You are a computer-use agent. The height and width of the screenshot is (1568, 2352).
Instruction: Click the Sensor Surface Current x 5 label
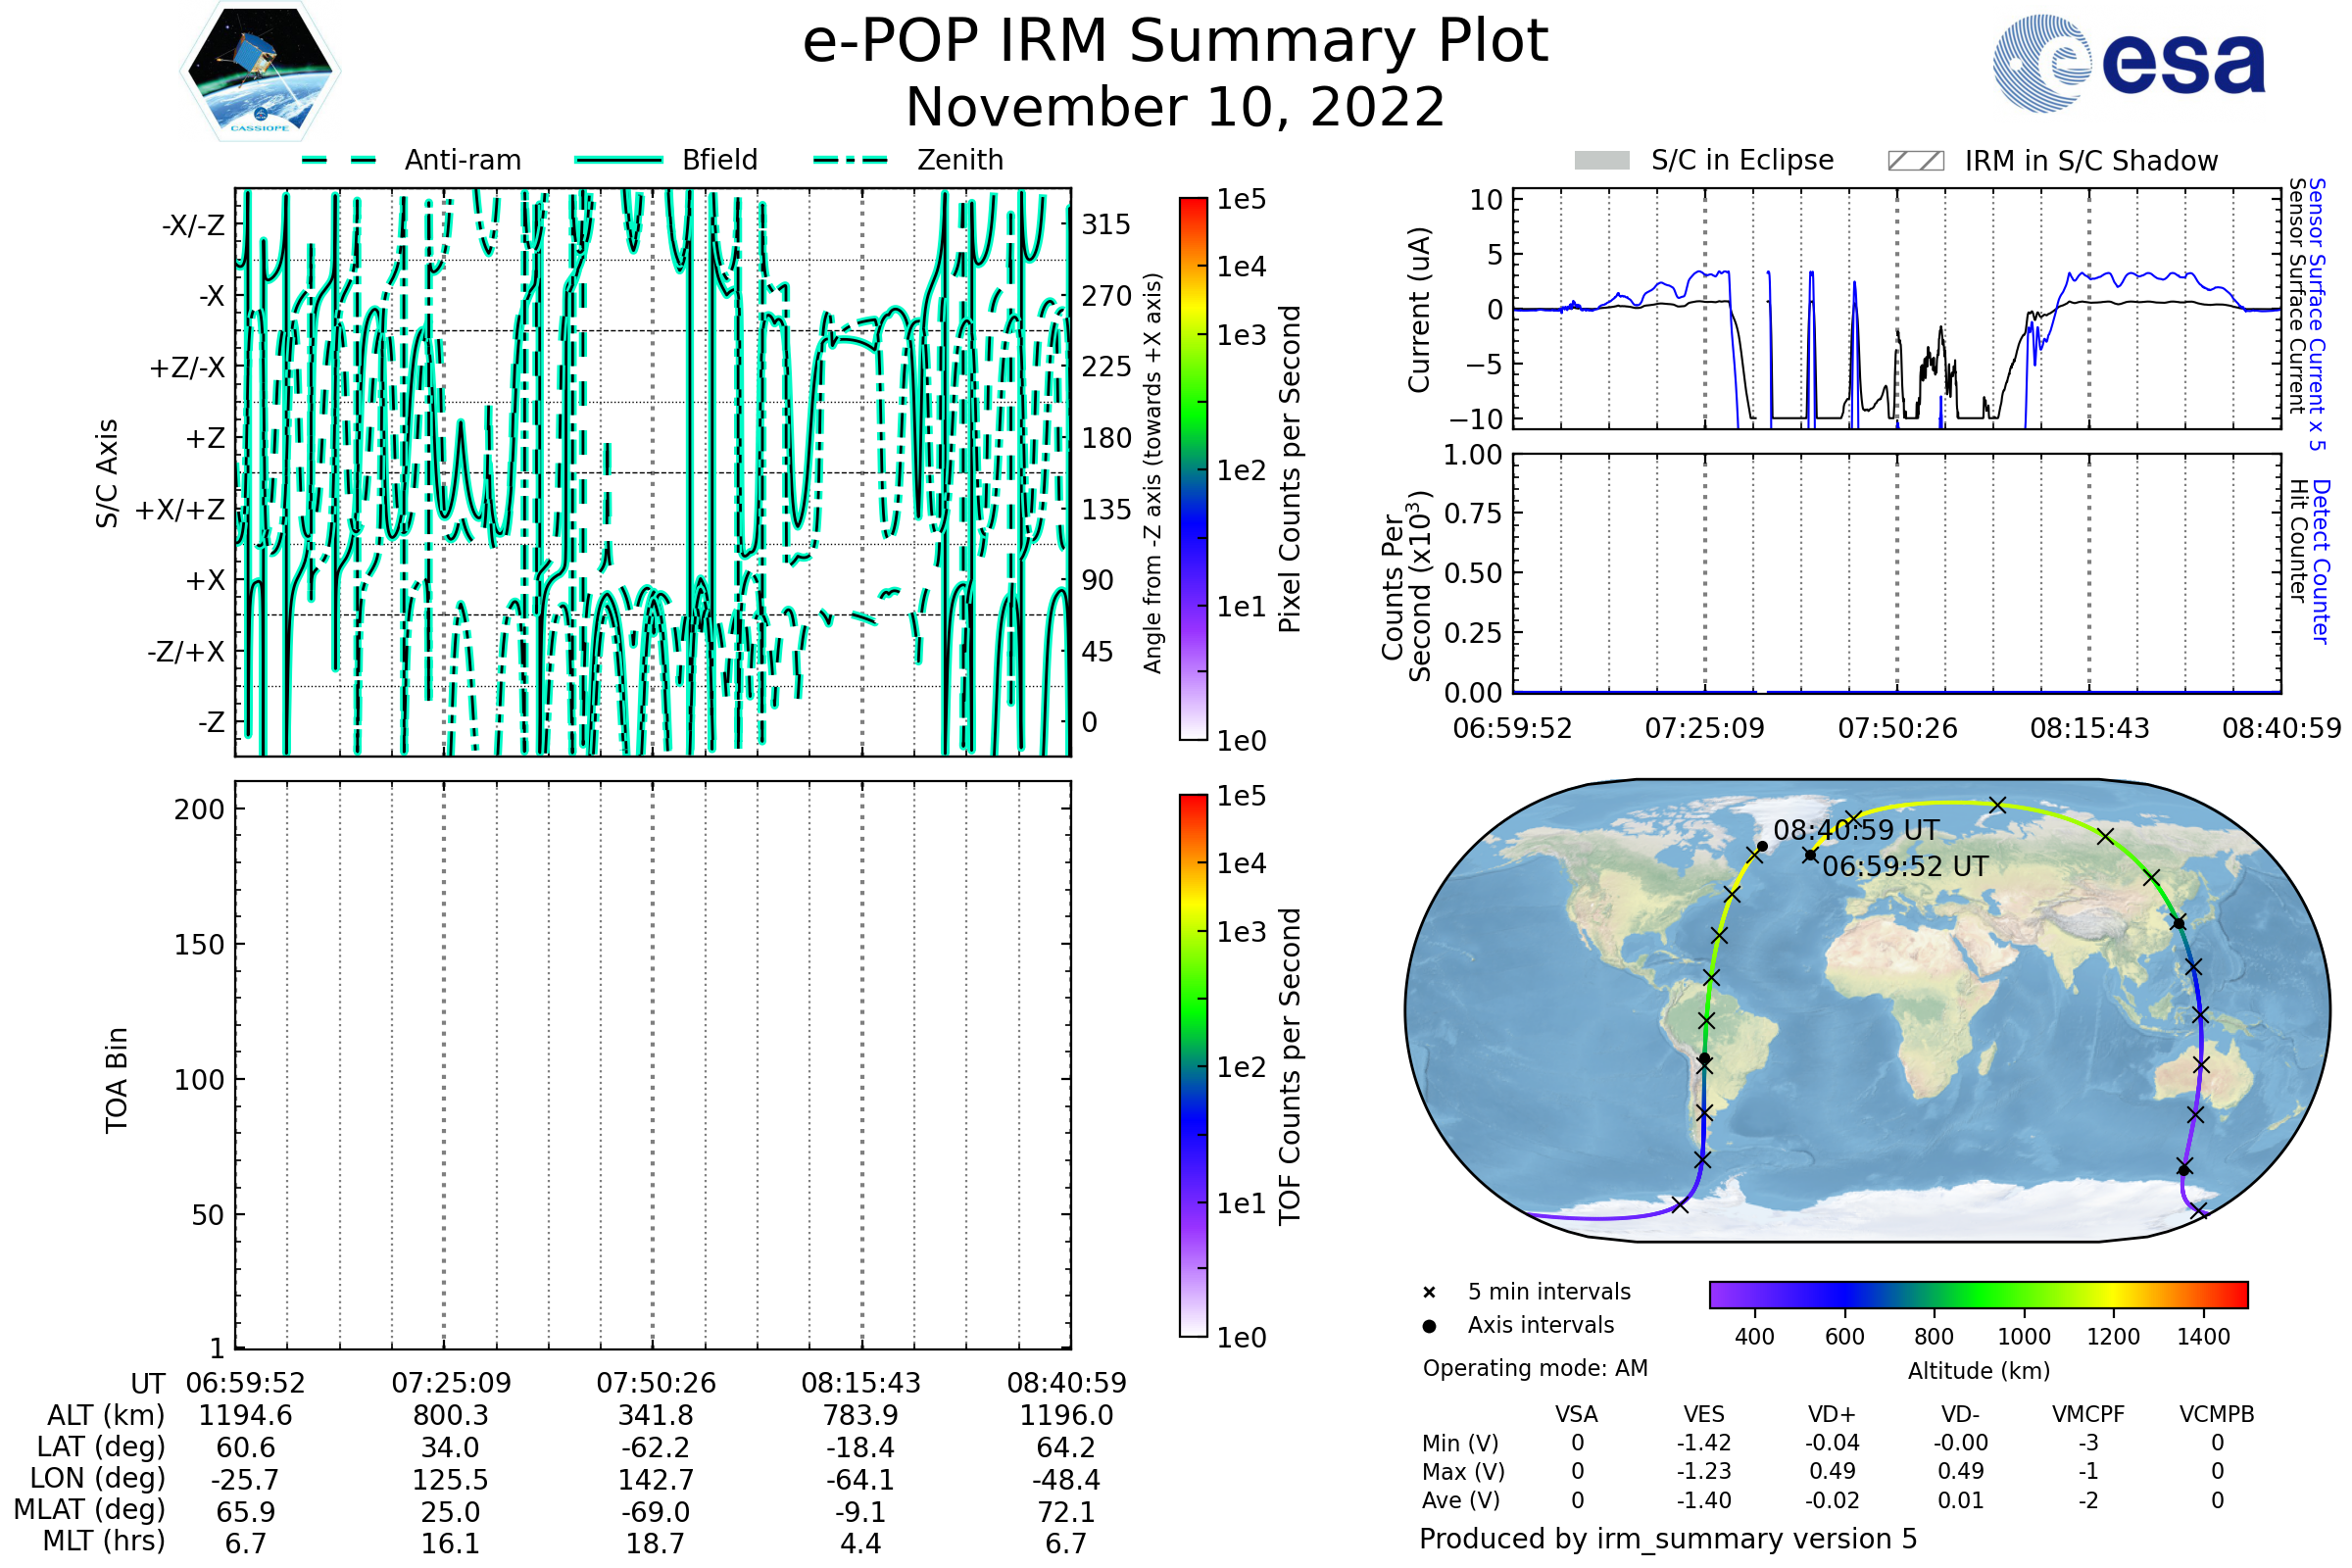point(2317,314)
